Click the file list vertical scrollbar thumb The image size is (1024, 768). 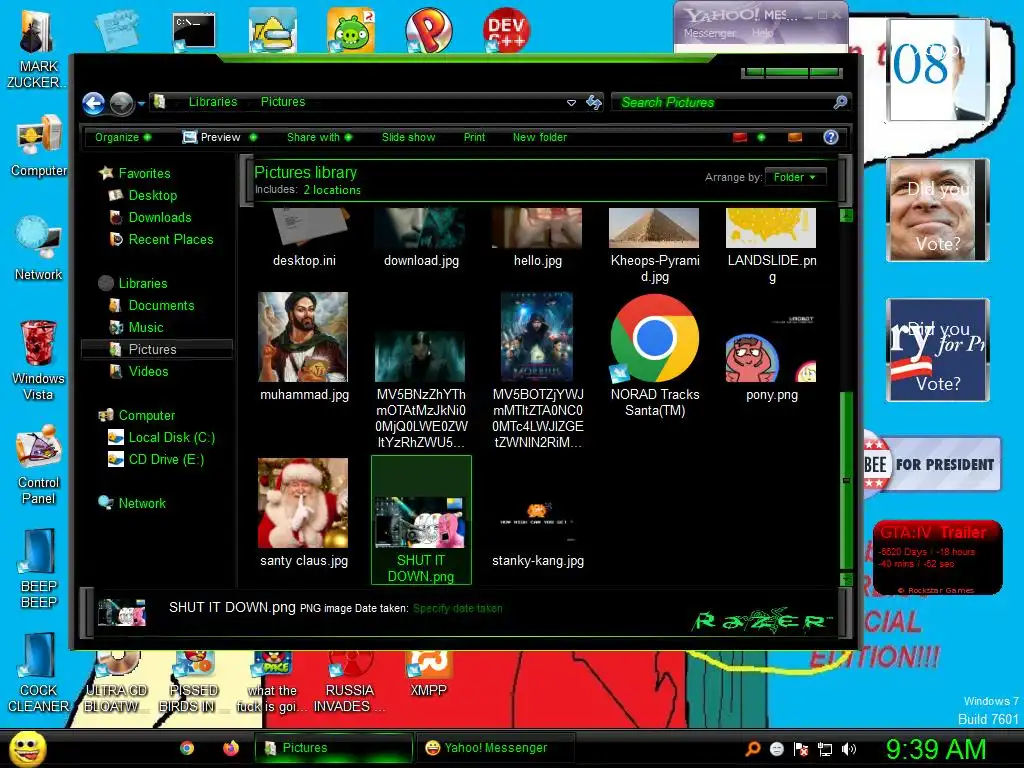click(x=846, y=480)
